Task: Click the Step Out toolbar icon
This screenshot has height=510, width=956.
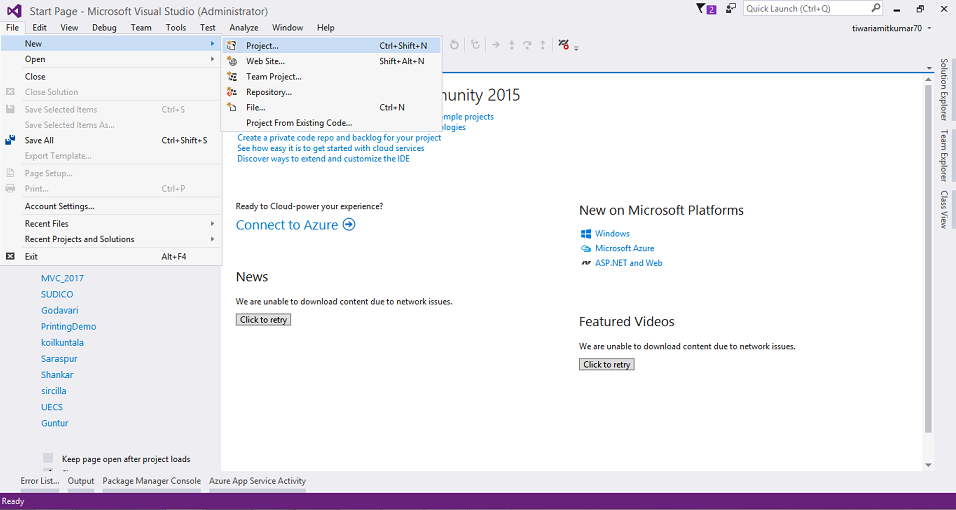Action: point(542,45)
